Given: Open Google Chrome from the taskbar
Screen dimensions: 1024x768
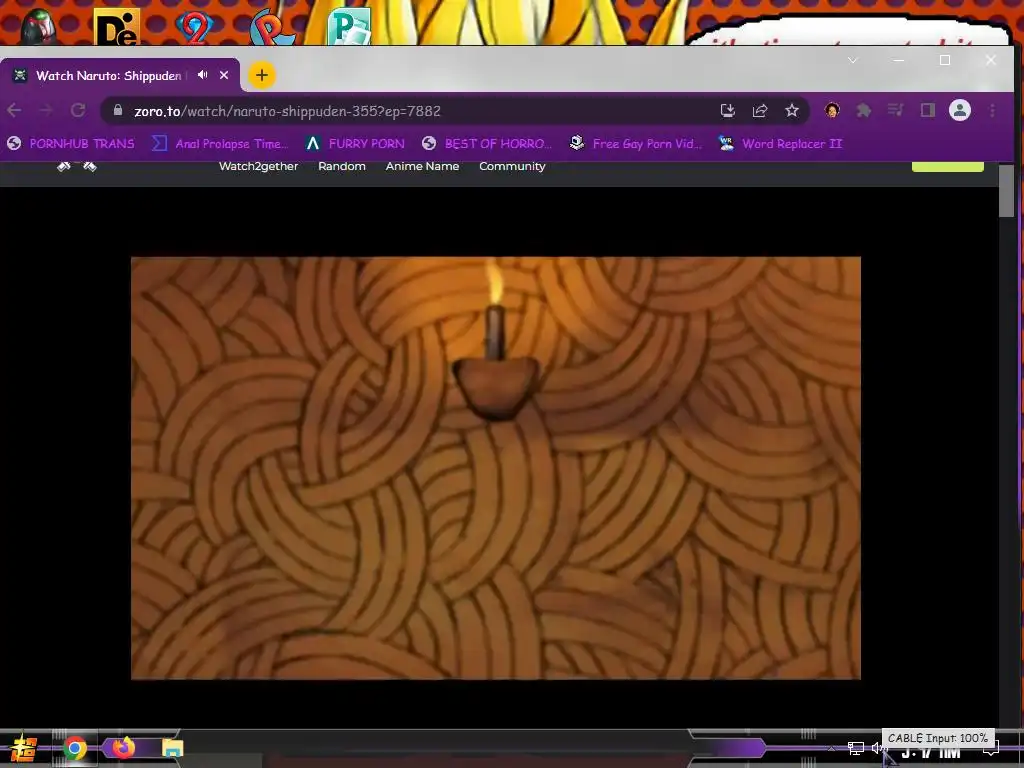Looking at the screenshot, I should pyautogui.click(x=75, y=748).
